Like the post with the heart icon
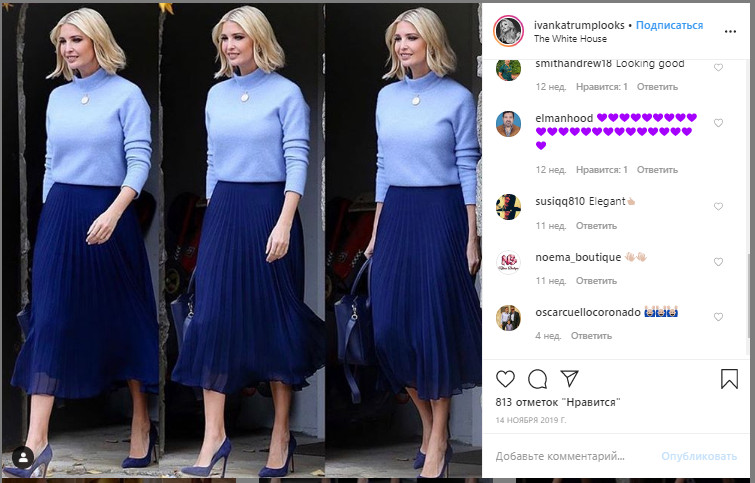 [x=505, y=379]
